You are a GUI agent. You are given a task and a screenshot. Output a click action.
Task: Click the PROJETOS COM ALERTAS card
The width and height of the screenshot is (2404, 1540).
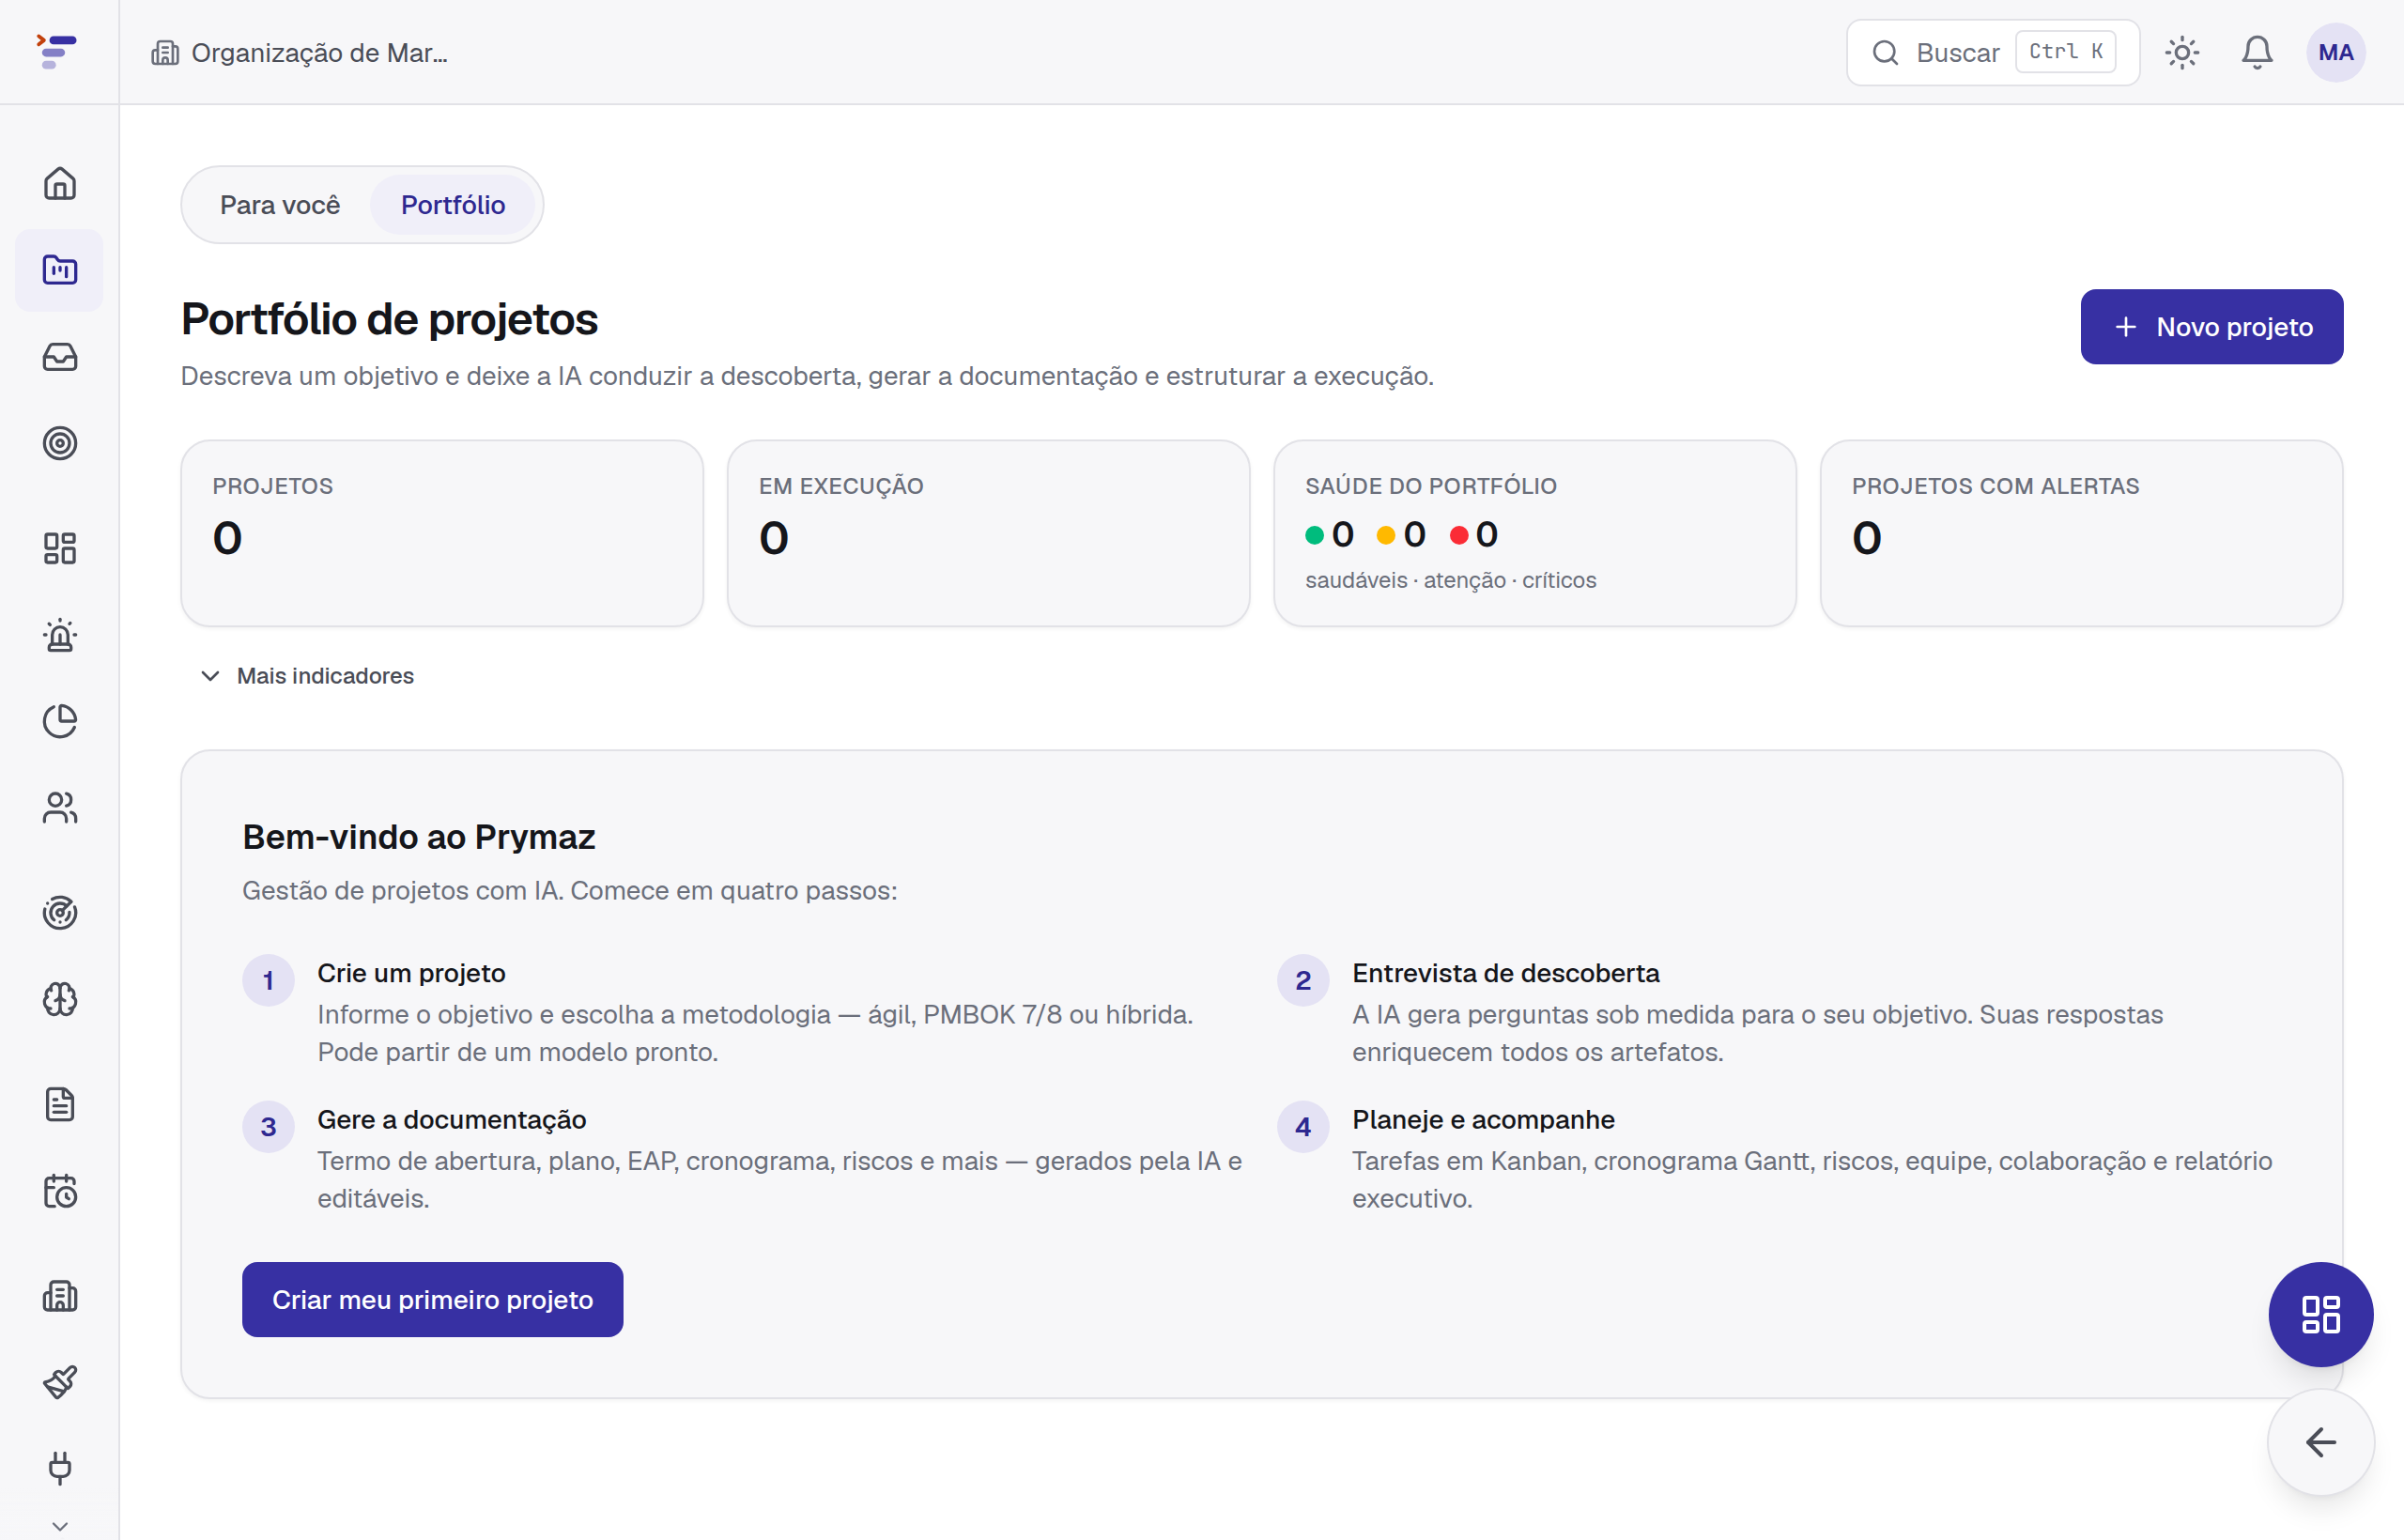pyautogui.click(x=2081, y=533)
